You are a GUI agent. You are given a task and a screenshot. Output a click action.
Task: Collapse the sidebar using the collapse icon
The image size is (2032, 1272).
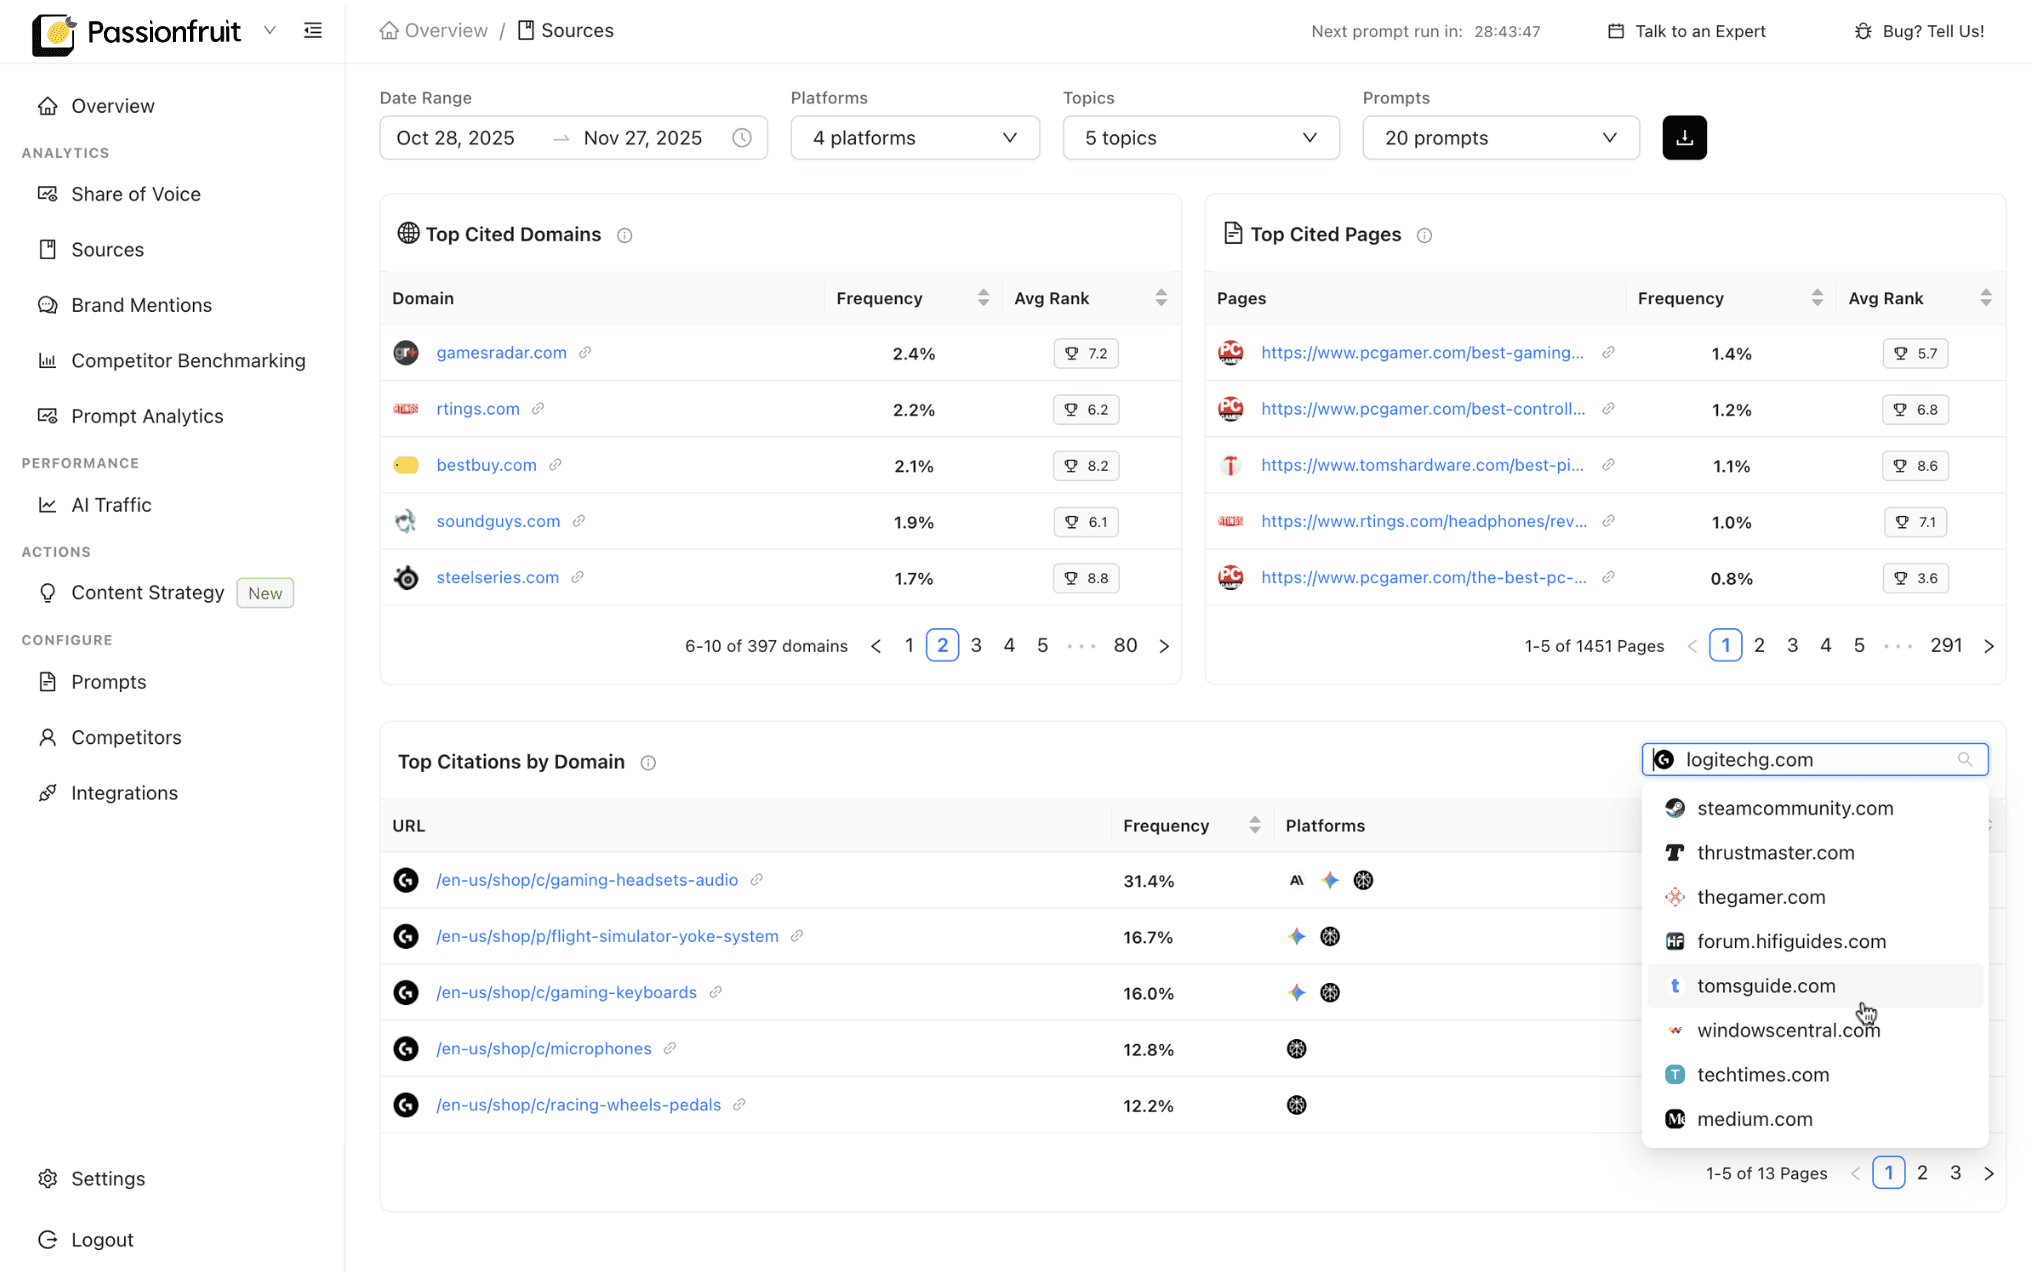313,30
